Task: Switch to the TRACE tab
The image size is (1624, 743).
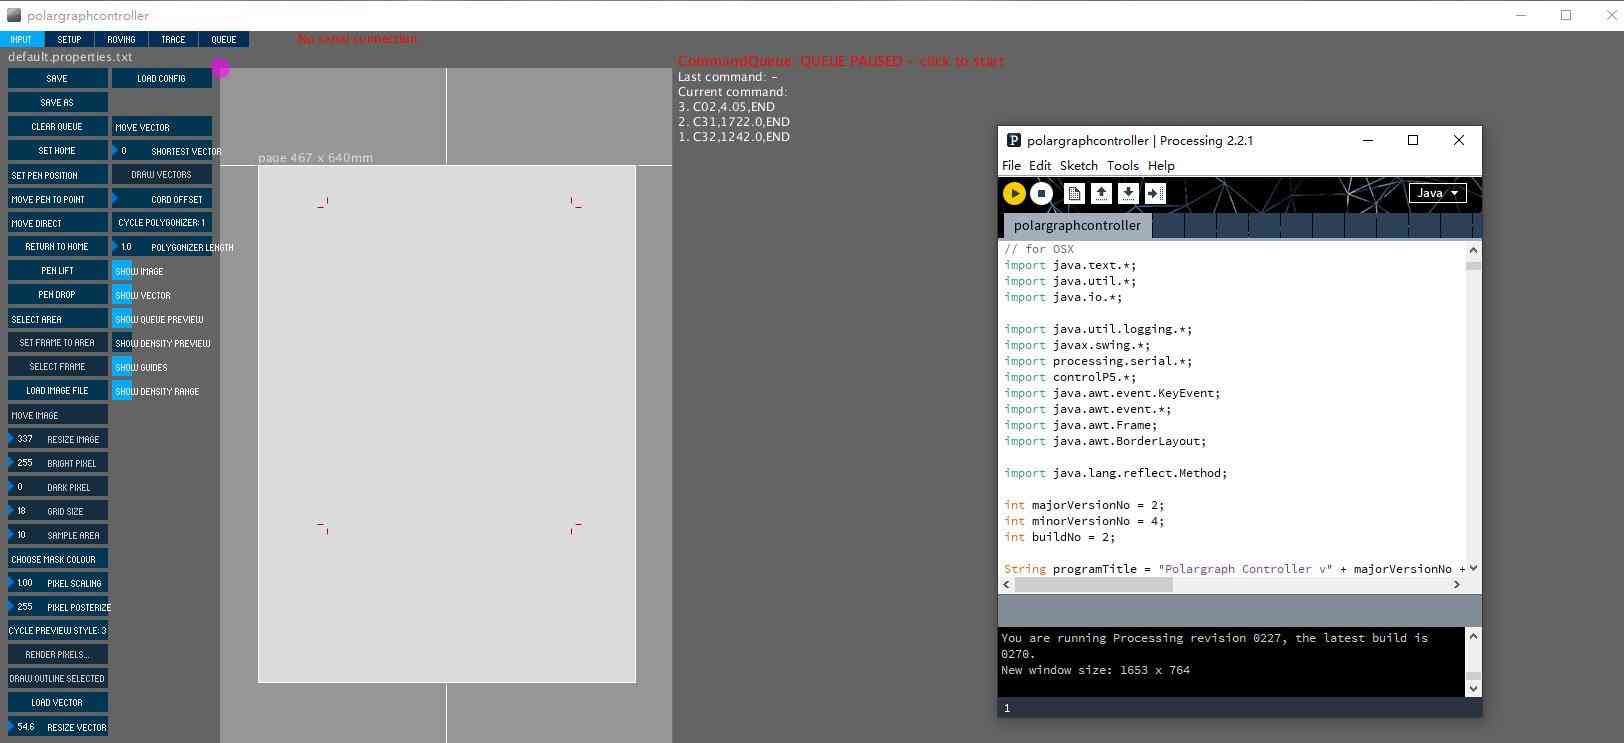Action: [173, 39]
